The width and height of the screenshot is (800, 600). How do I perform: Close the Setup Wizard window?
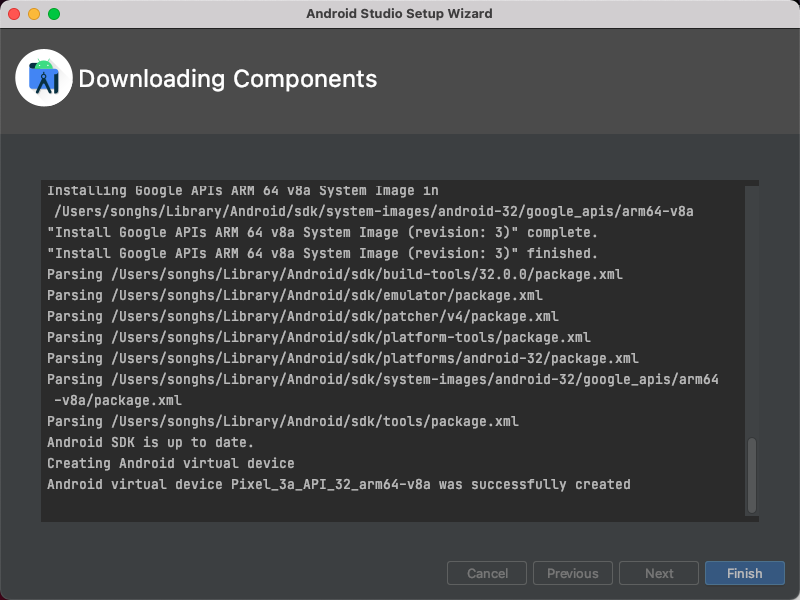[14, 14]
